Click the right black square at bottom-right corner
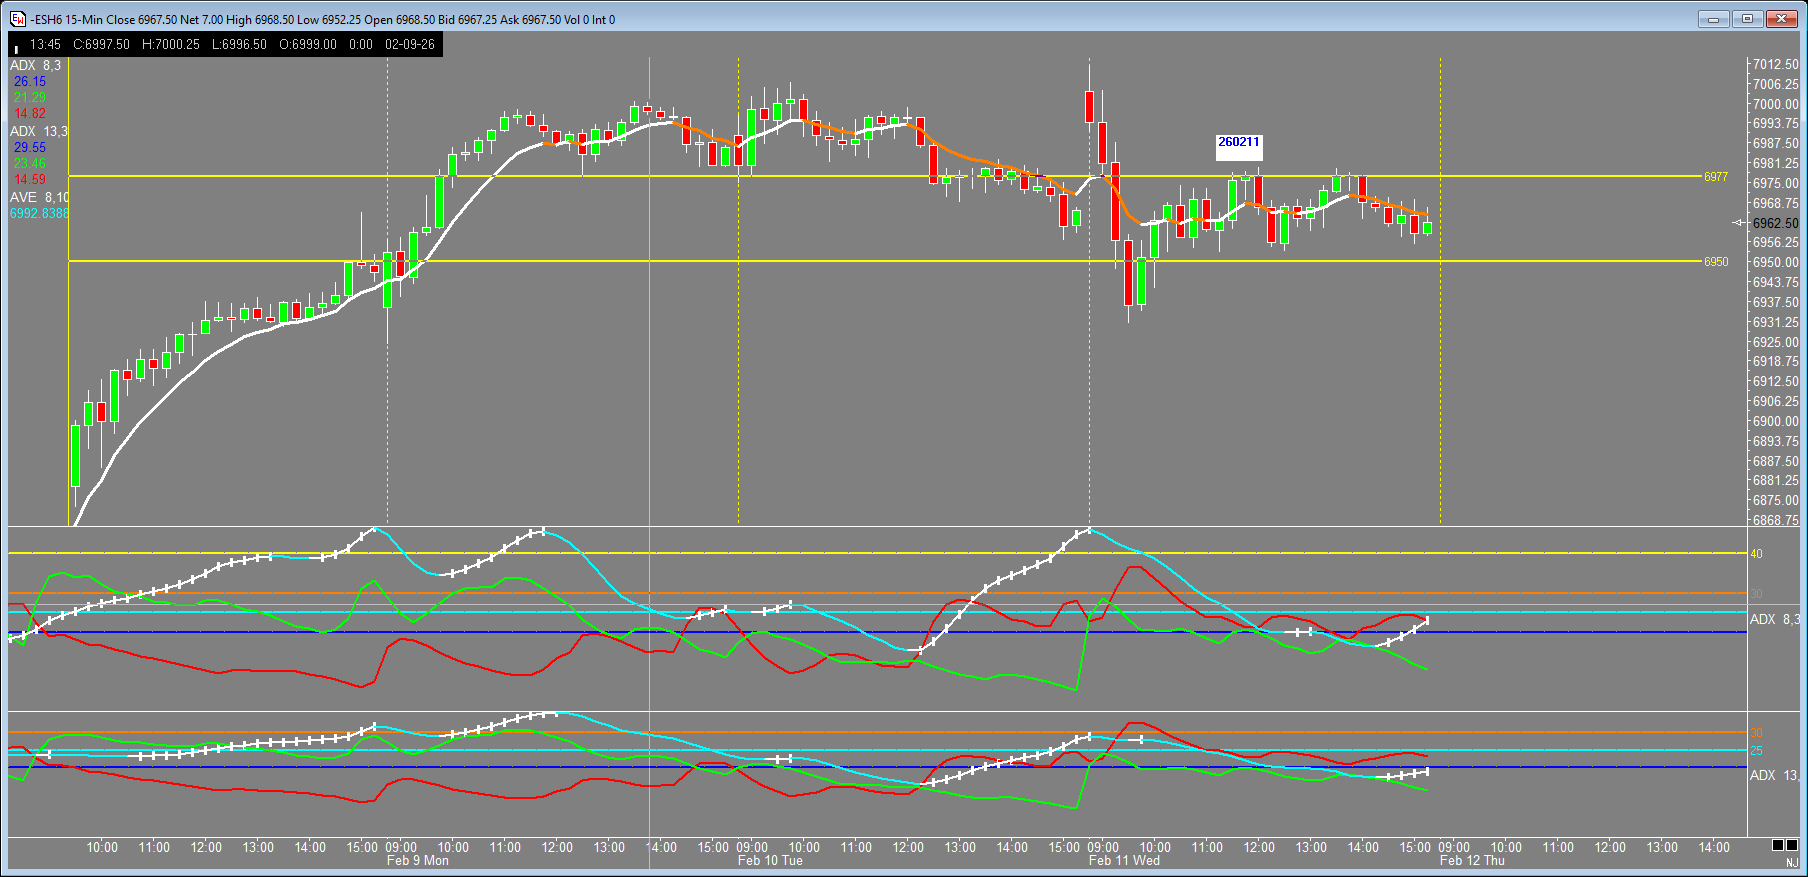The height and width of the screenshot is (877, 1808). tap(1791, 845)
